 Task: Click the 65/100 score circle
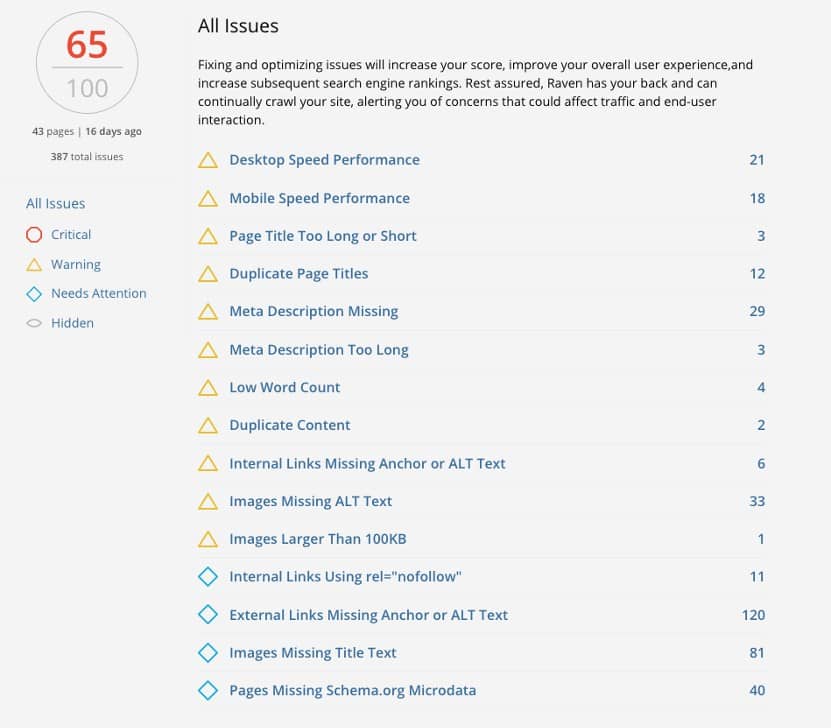pyautogui.click(x=86, y=62)
